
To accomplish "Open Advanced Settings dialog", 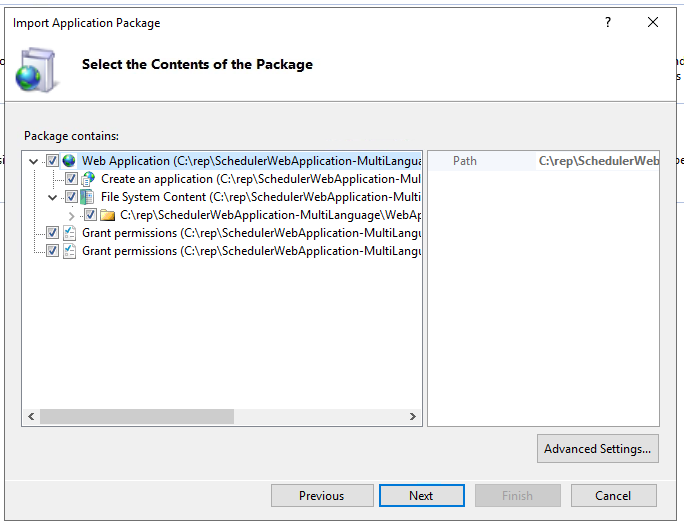I will 598,449.
